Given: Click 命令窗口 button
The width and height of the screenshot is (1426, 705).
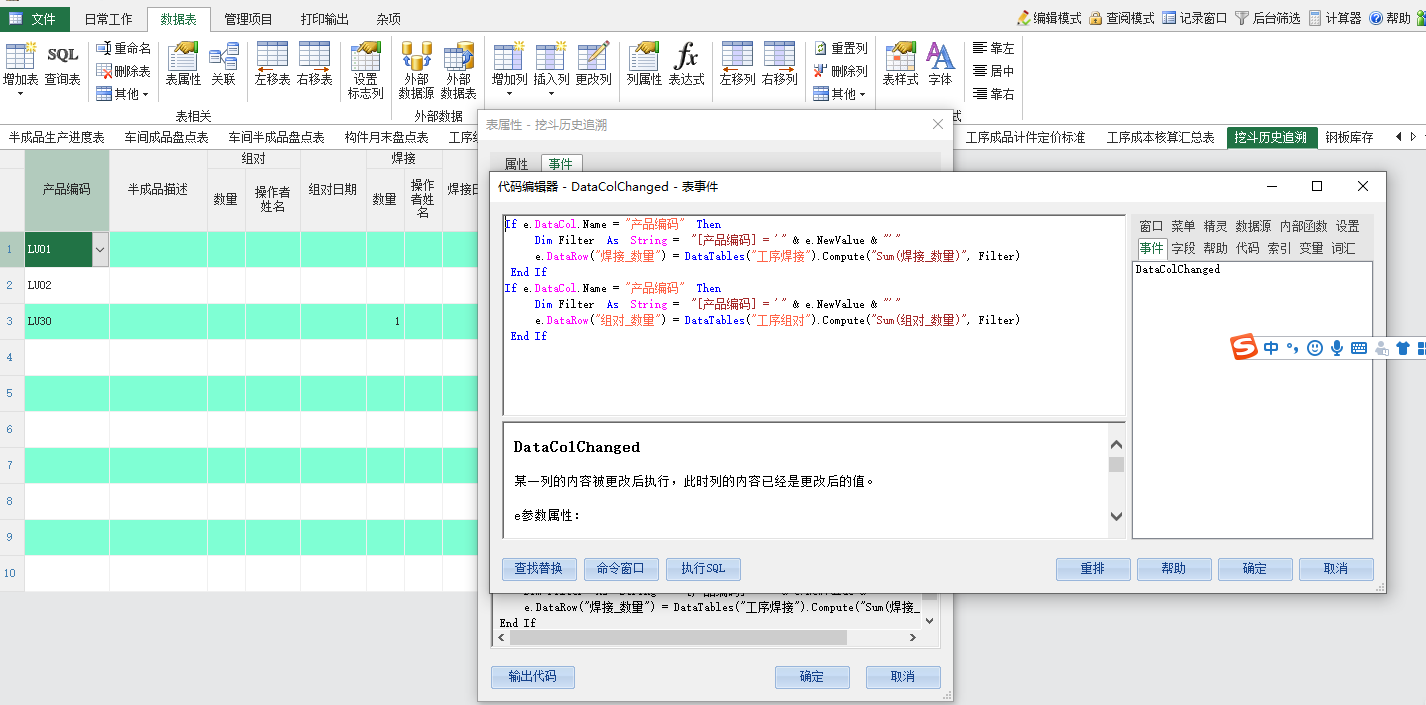Looking at the screenshot, I should 621,569.
